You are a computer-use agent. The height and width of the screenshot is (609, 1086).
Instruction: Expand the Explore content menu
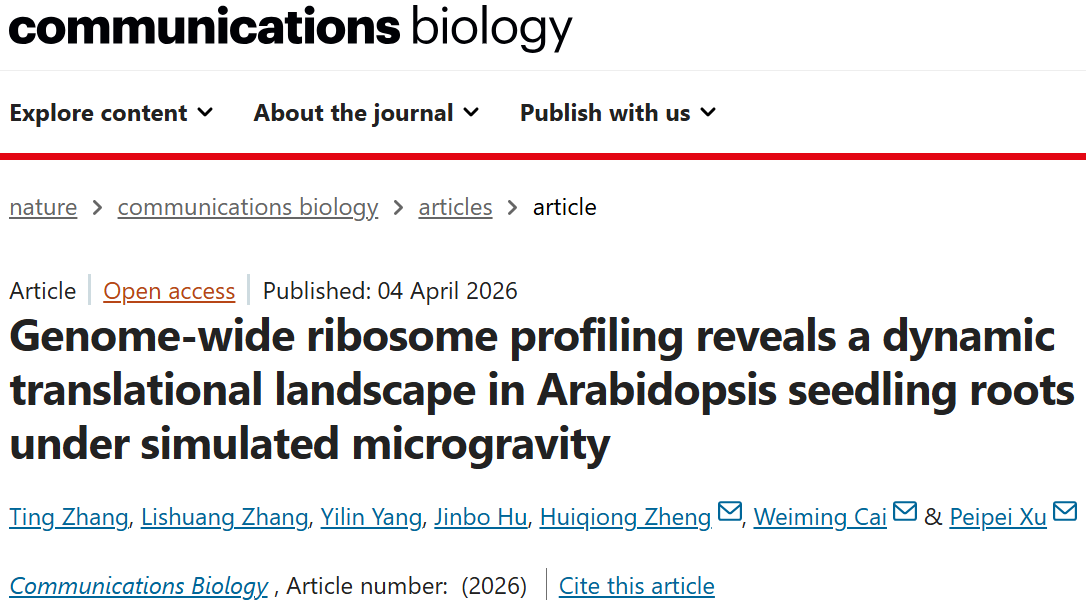click(111, 113)
